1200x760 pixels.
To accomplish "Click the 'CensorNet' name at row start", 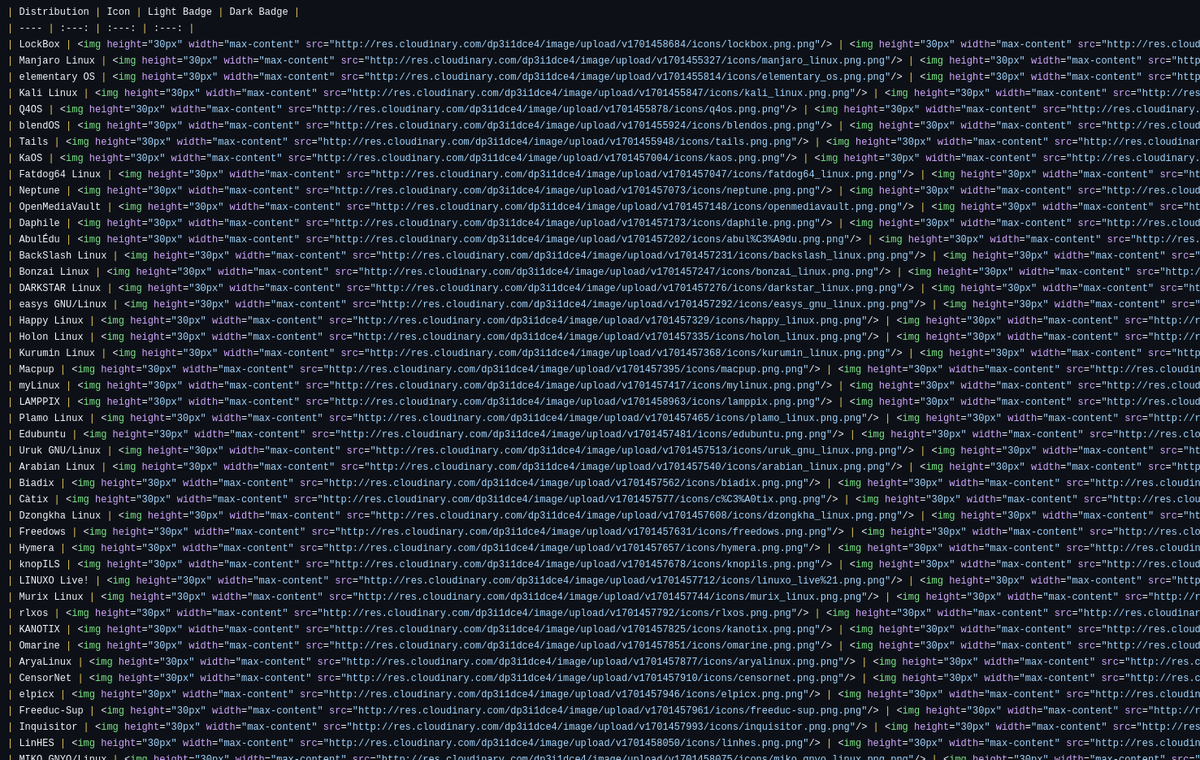I will pyautogui.click(x=45, y=678).
